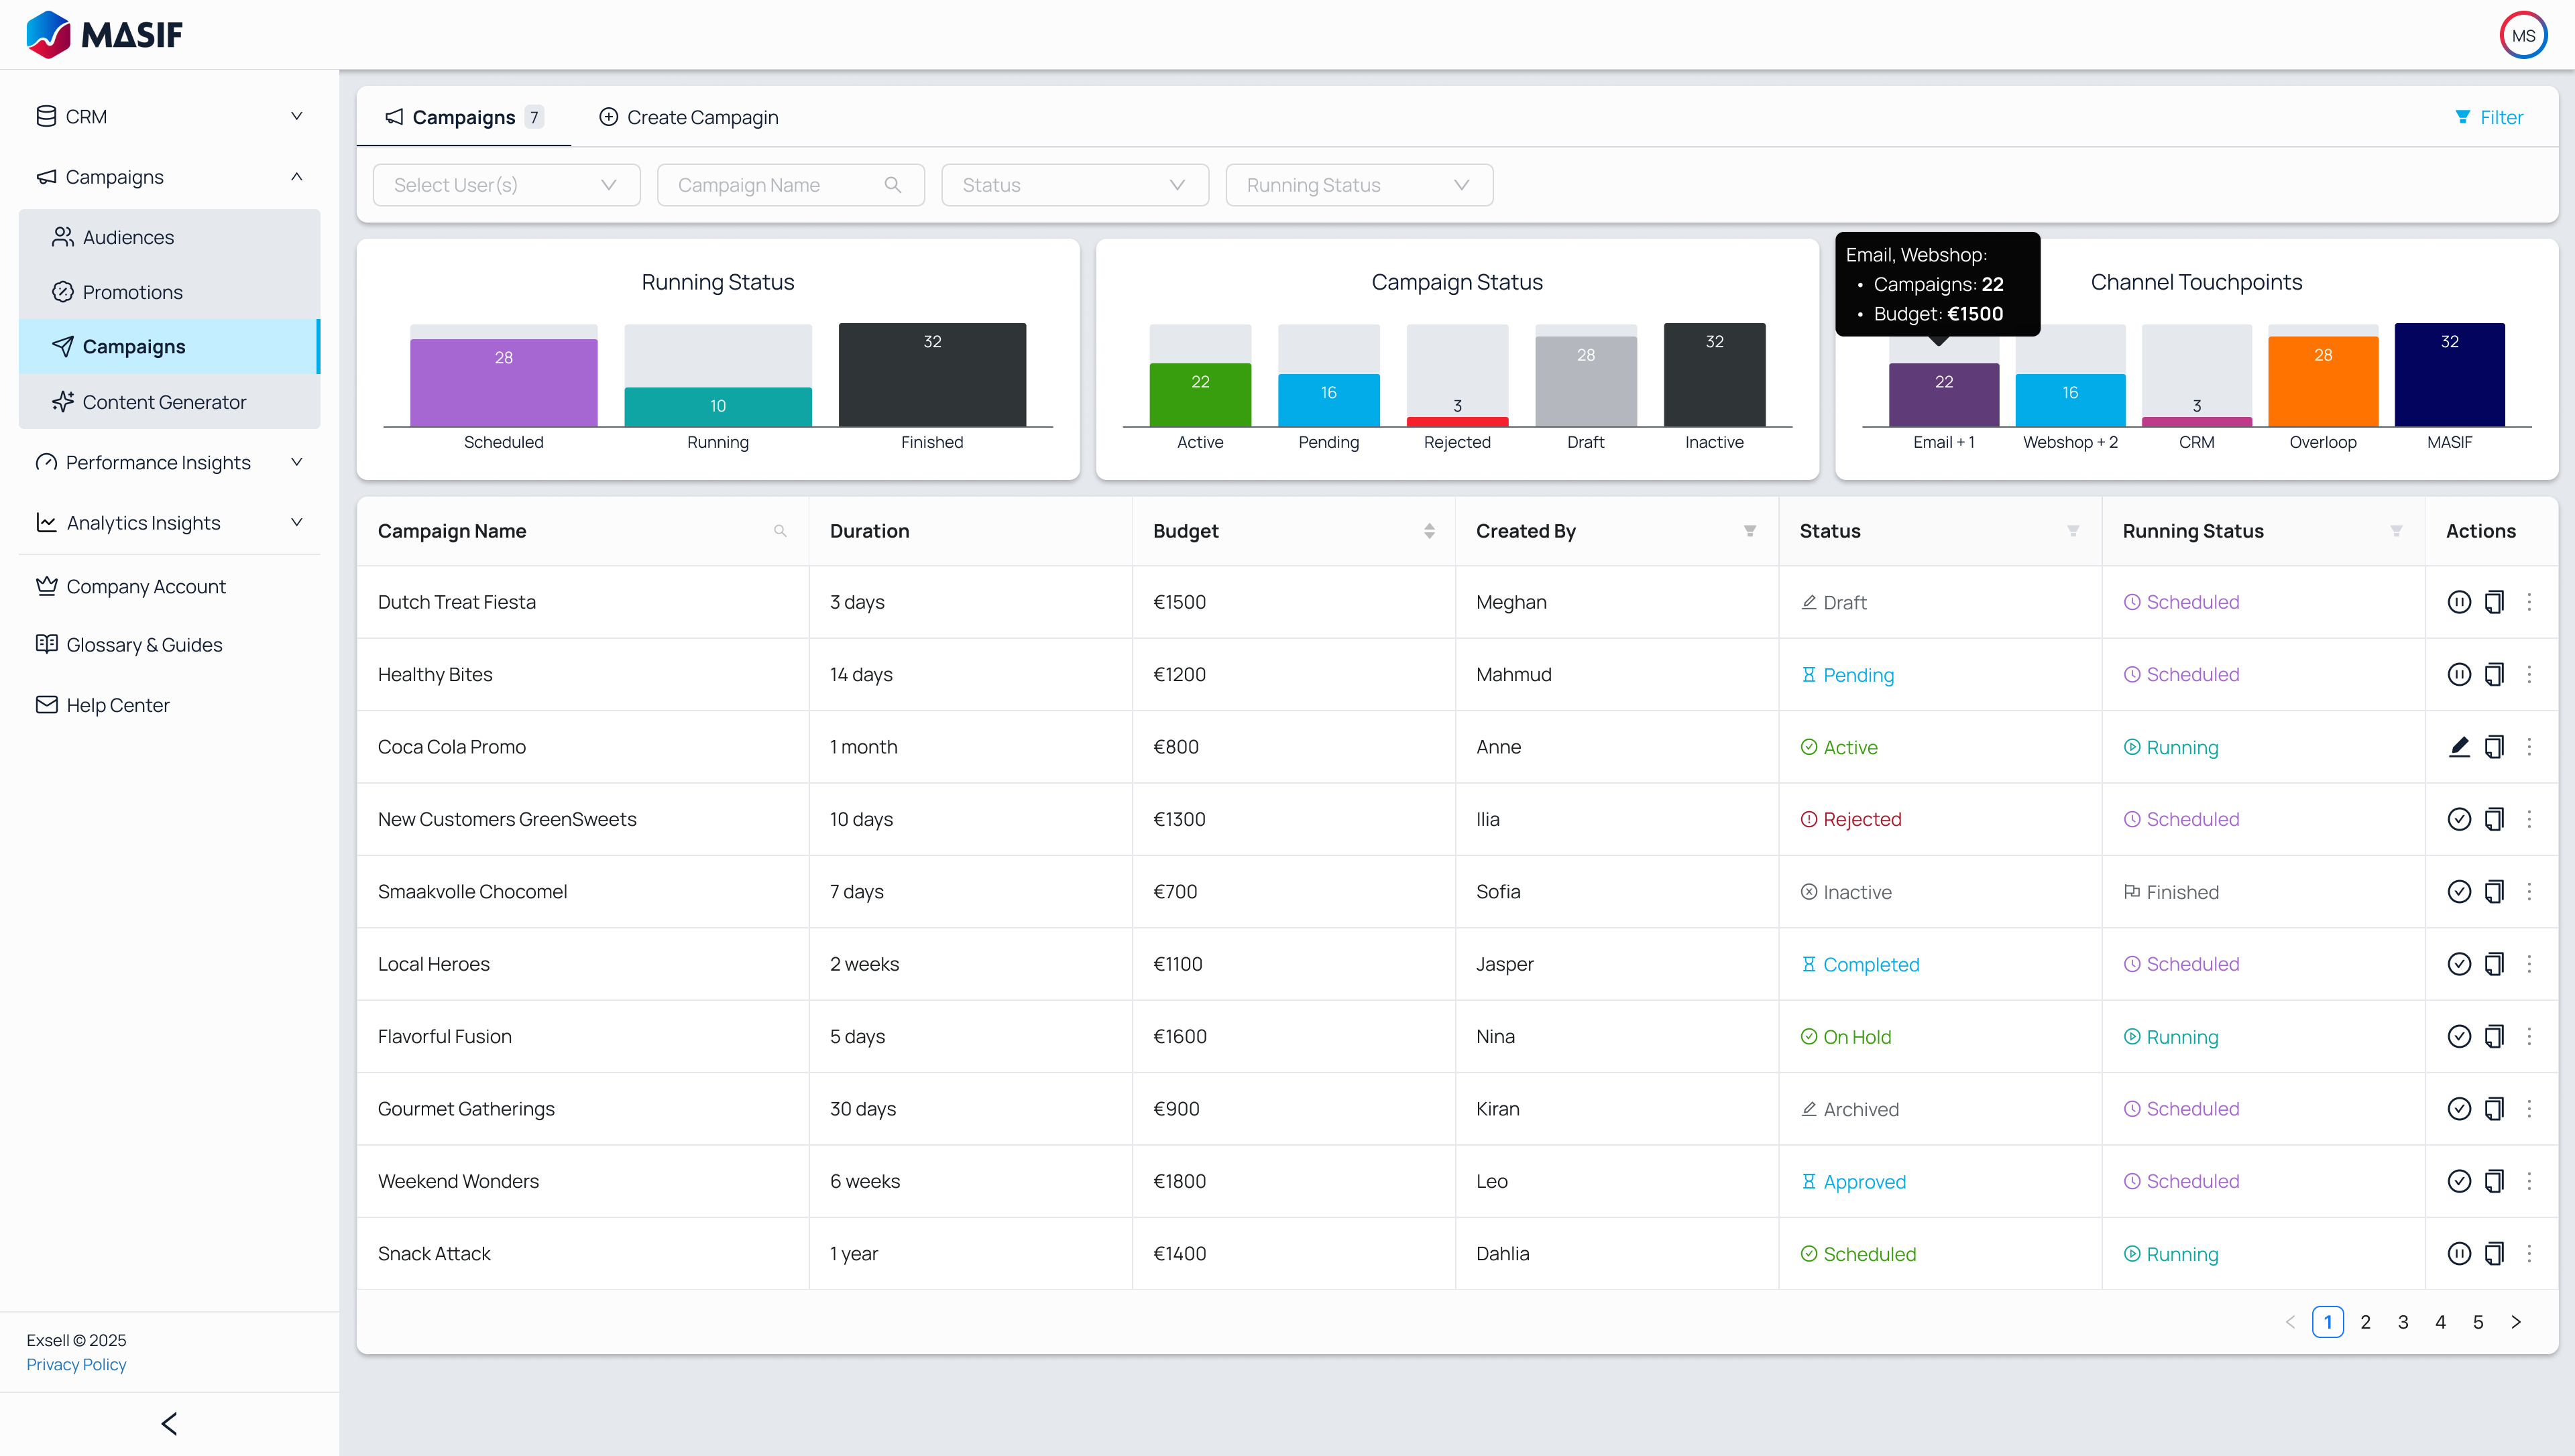The image size is (2575, 1456).
Task: Open the Status filter dropdown
Action: [1075, 184]
